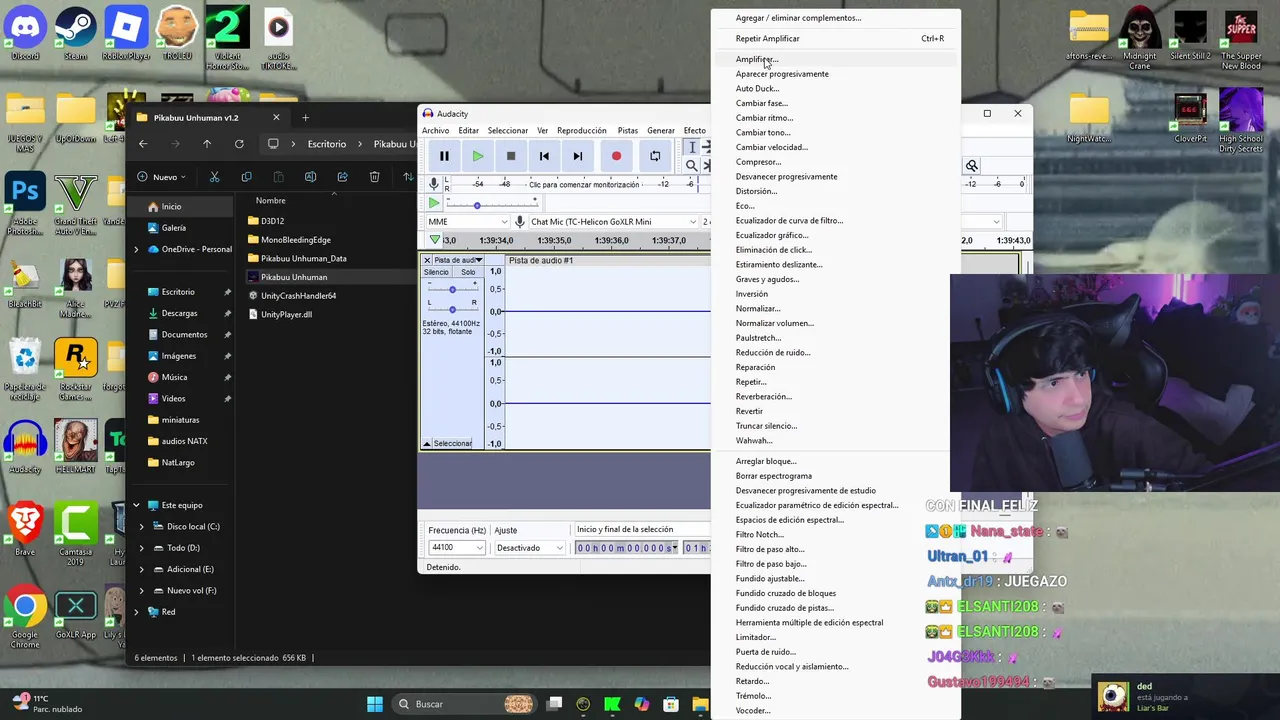Open the Pistas menu in Audacity

pyautogui.click(x=627, y=130)
